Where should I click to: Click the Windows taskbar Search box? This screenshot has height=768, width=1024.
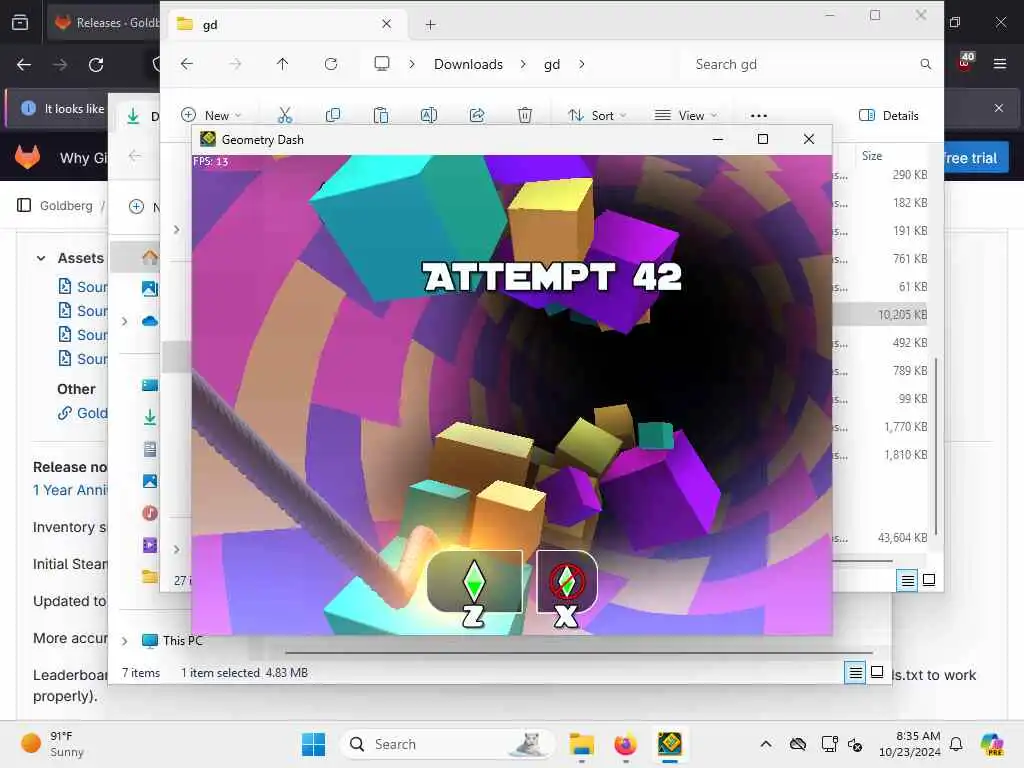447,744
